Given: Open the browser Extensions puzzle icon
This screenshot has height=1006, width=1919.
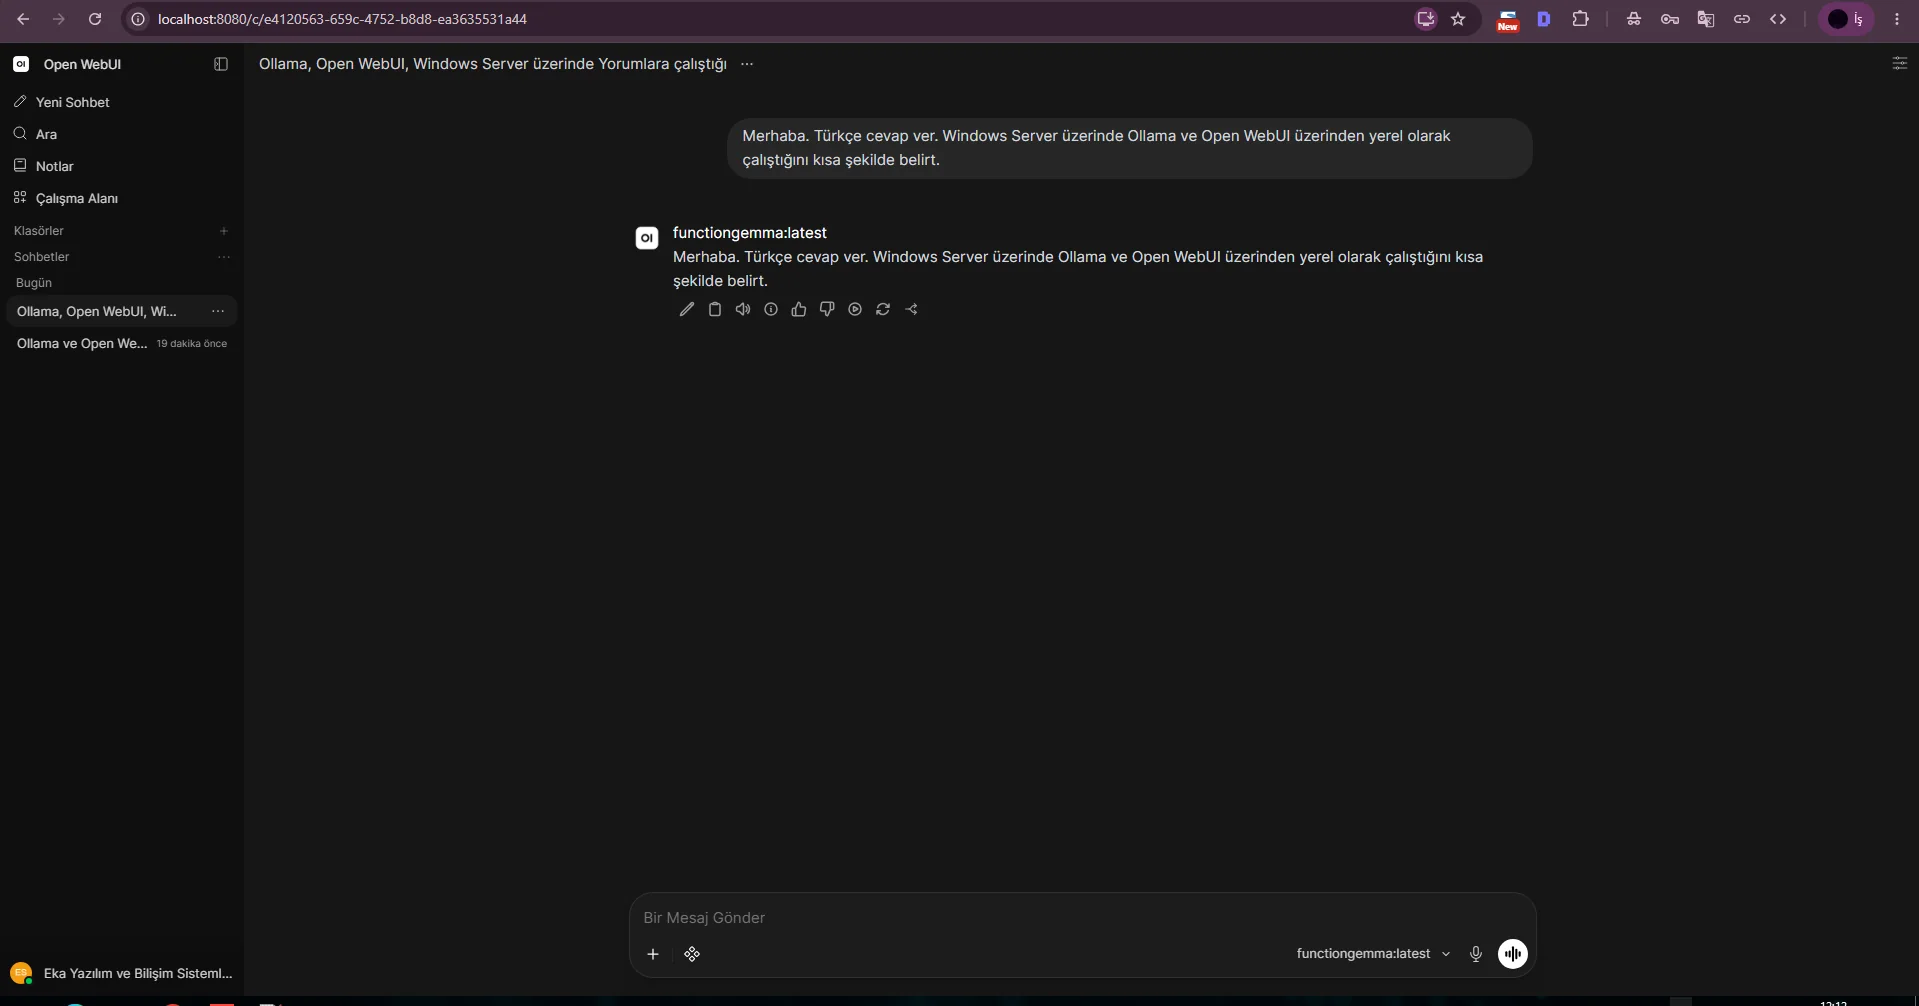Looking at the screenshot, I should (1580, 19).
